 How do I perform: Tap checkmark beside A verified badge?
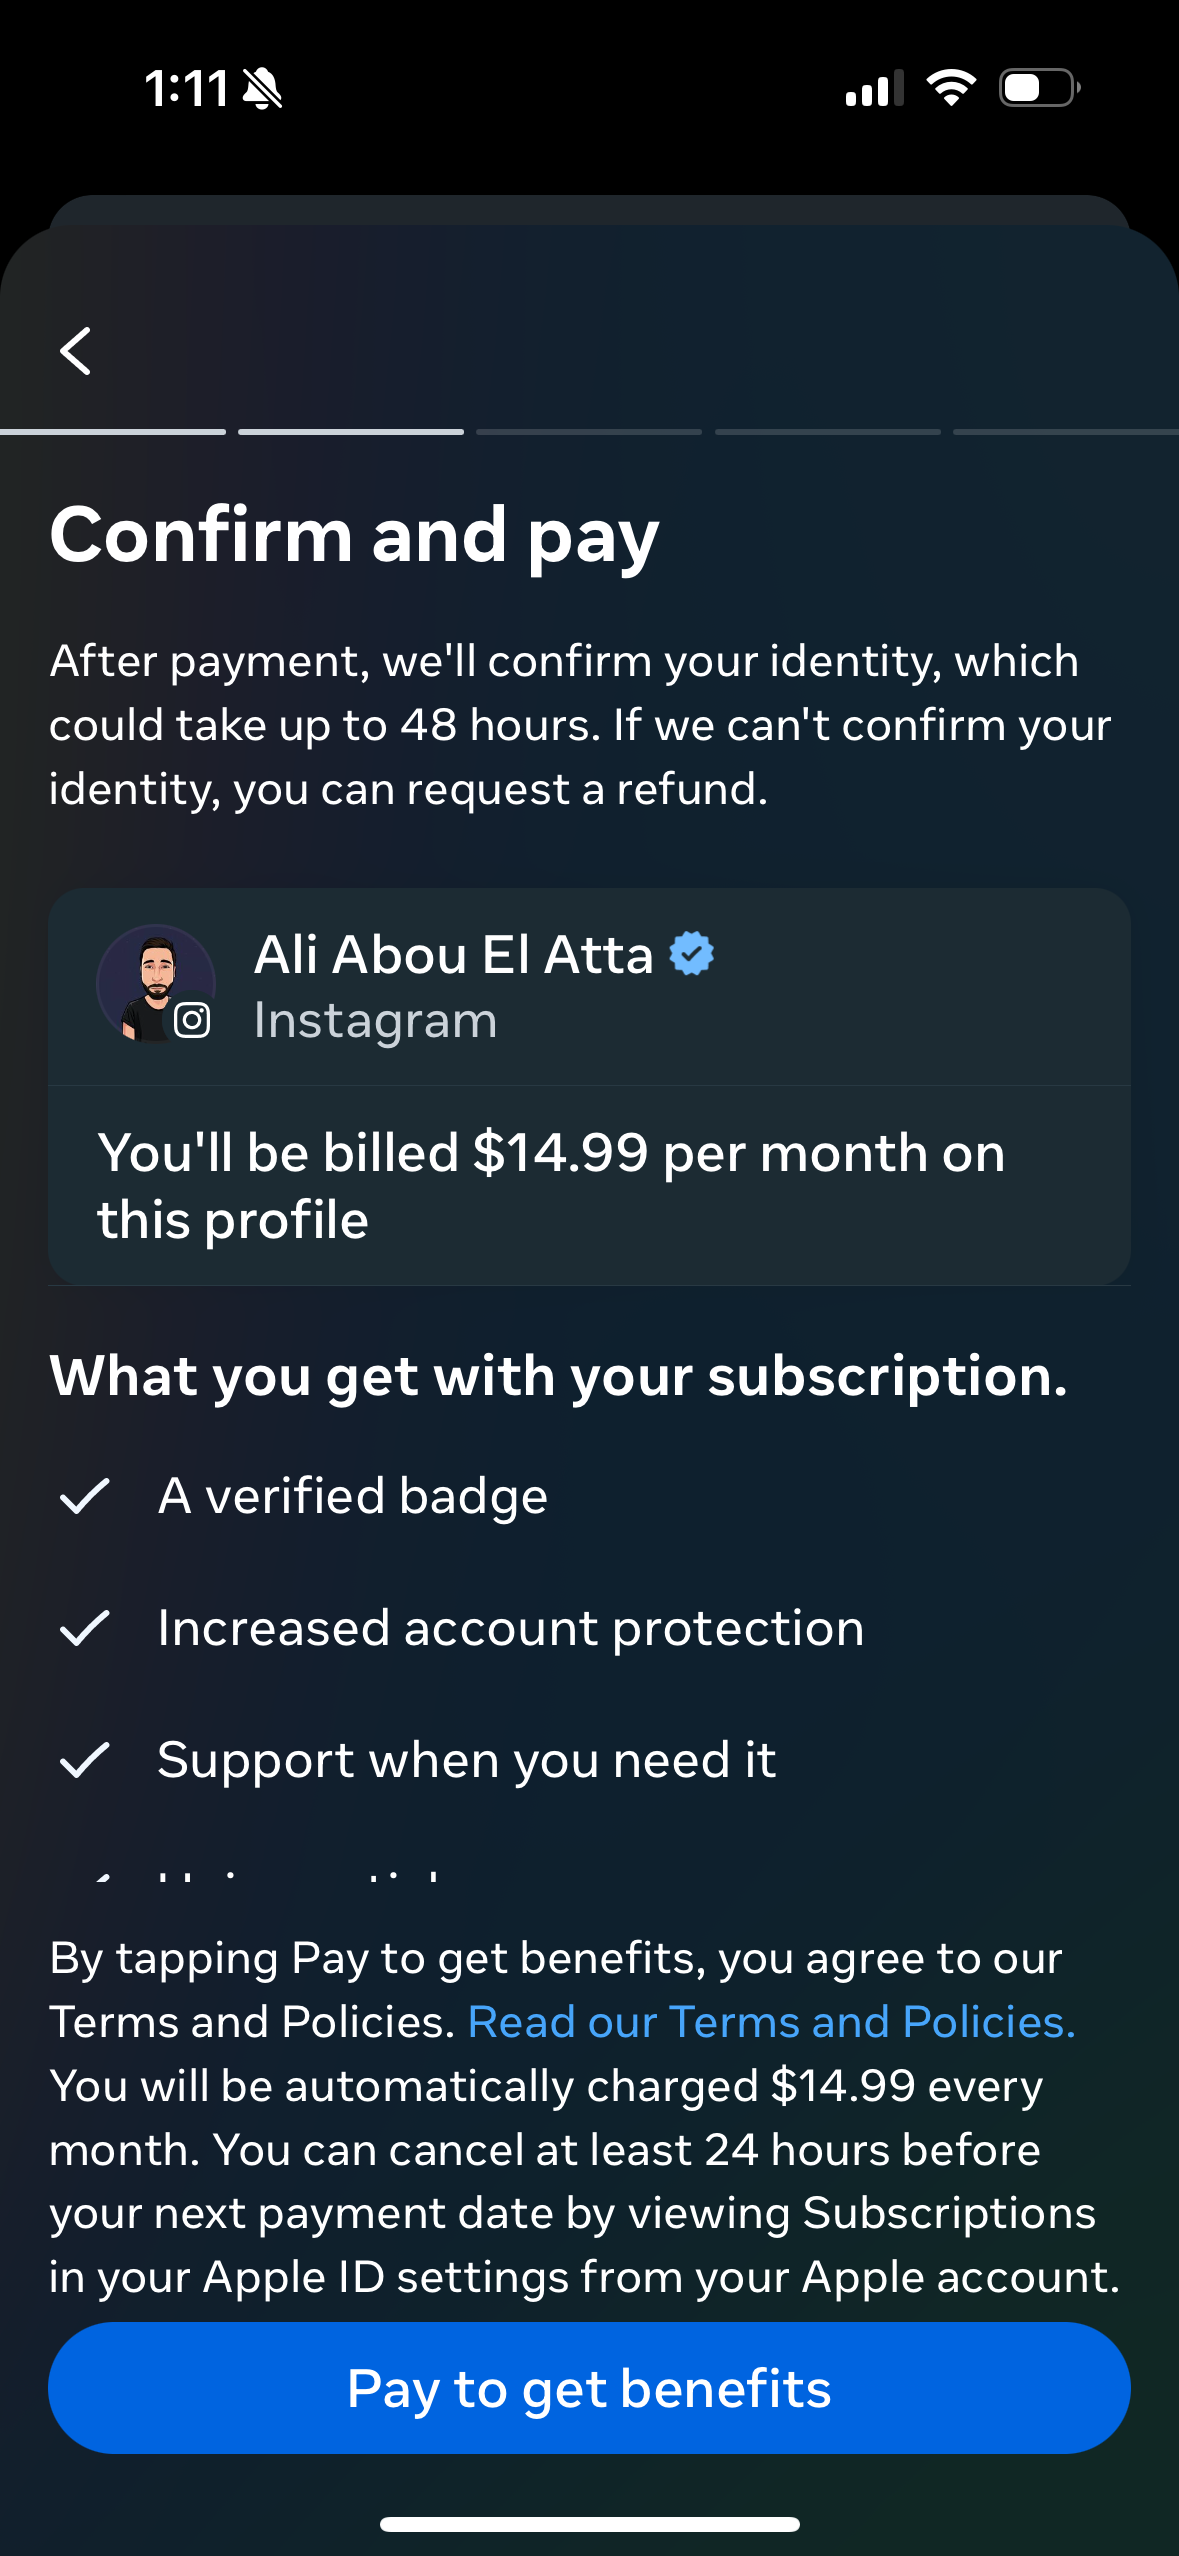click(x=85, y=1496)
